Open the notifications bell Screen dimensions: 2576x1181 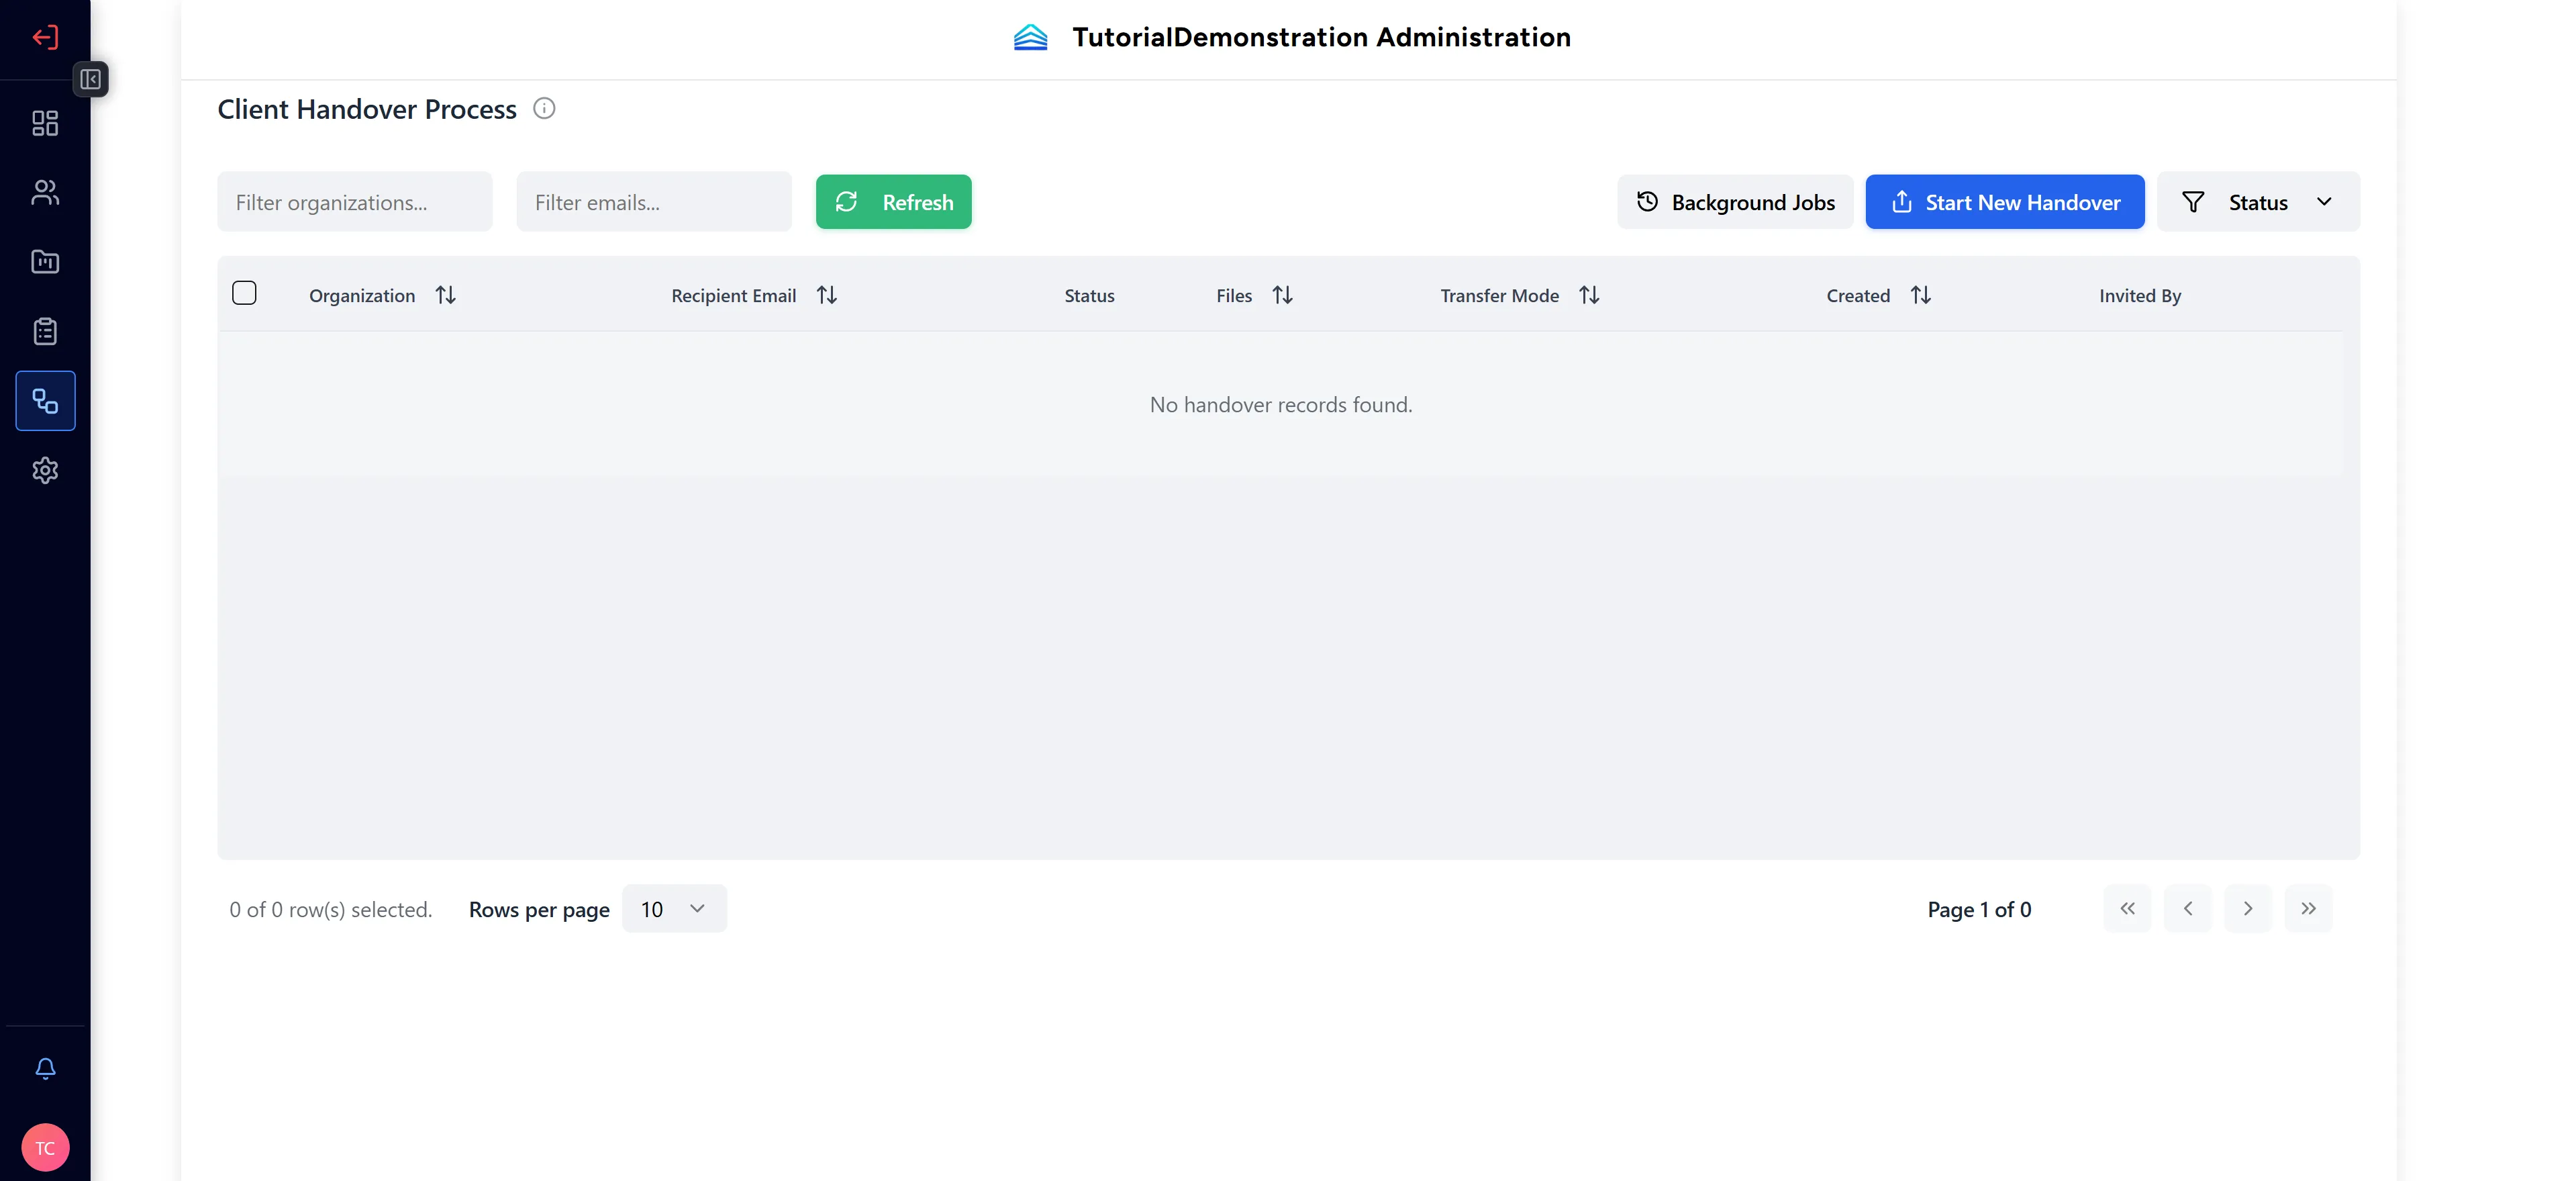tap(45, 1068)
